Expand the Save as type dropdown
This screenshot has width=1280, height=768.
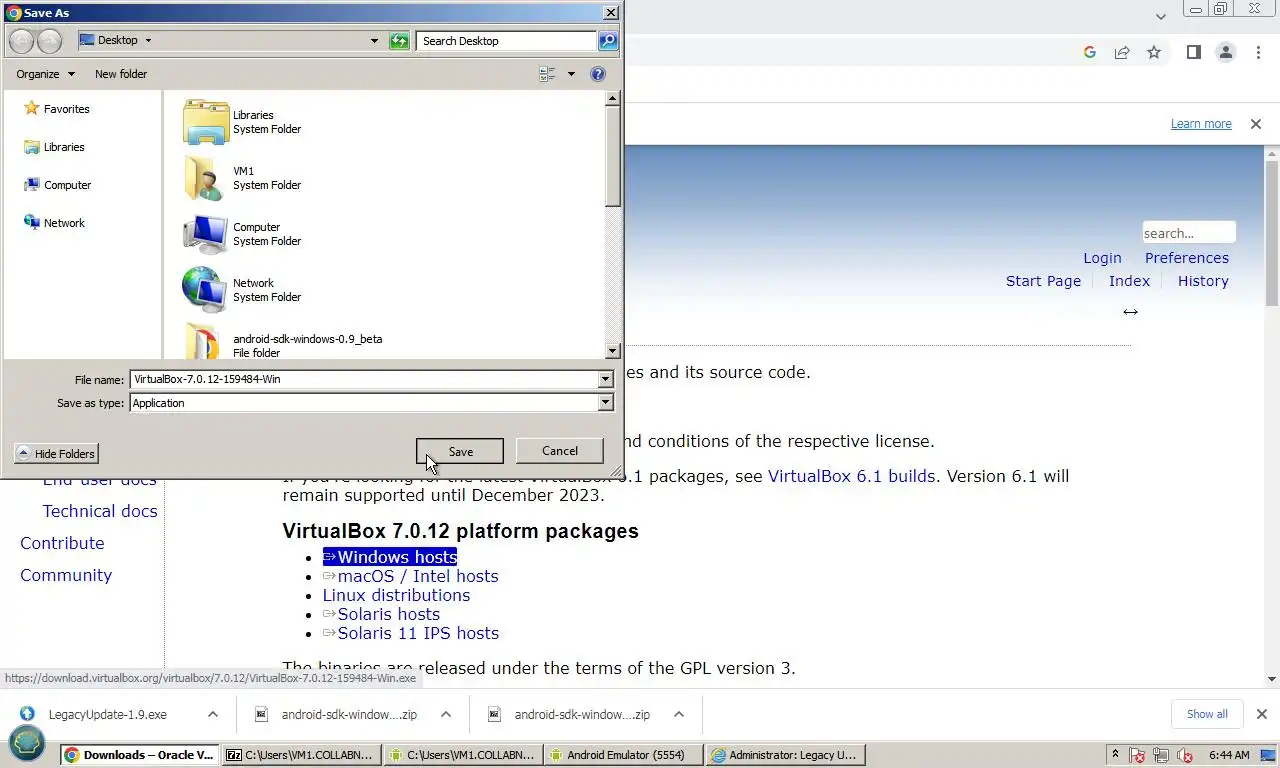(x=605, y=403)
